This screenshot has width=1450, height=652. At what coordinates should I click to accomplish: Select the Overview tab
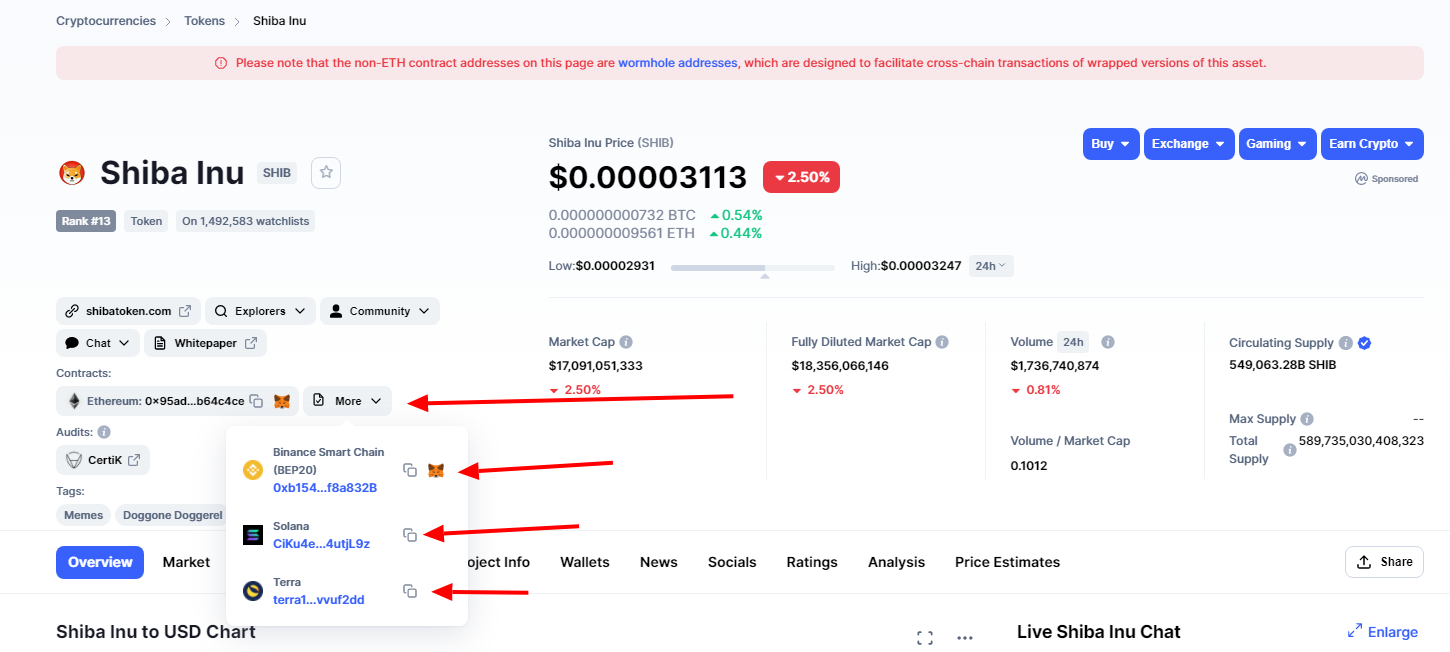click(x=100, y=562)
